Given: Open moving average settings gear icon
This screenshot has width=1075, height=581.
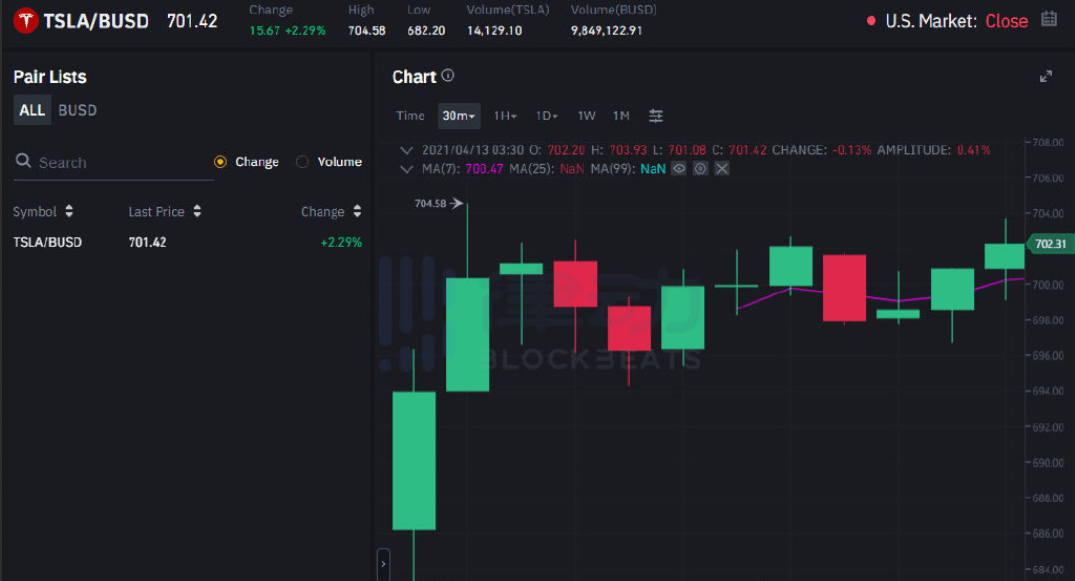Looking at the screenshot, I should click(x=700, y=169).
